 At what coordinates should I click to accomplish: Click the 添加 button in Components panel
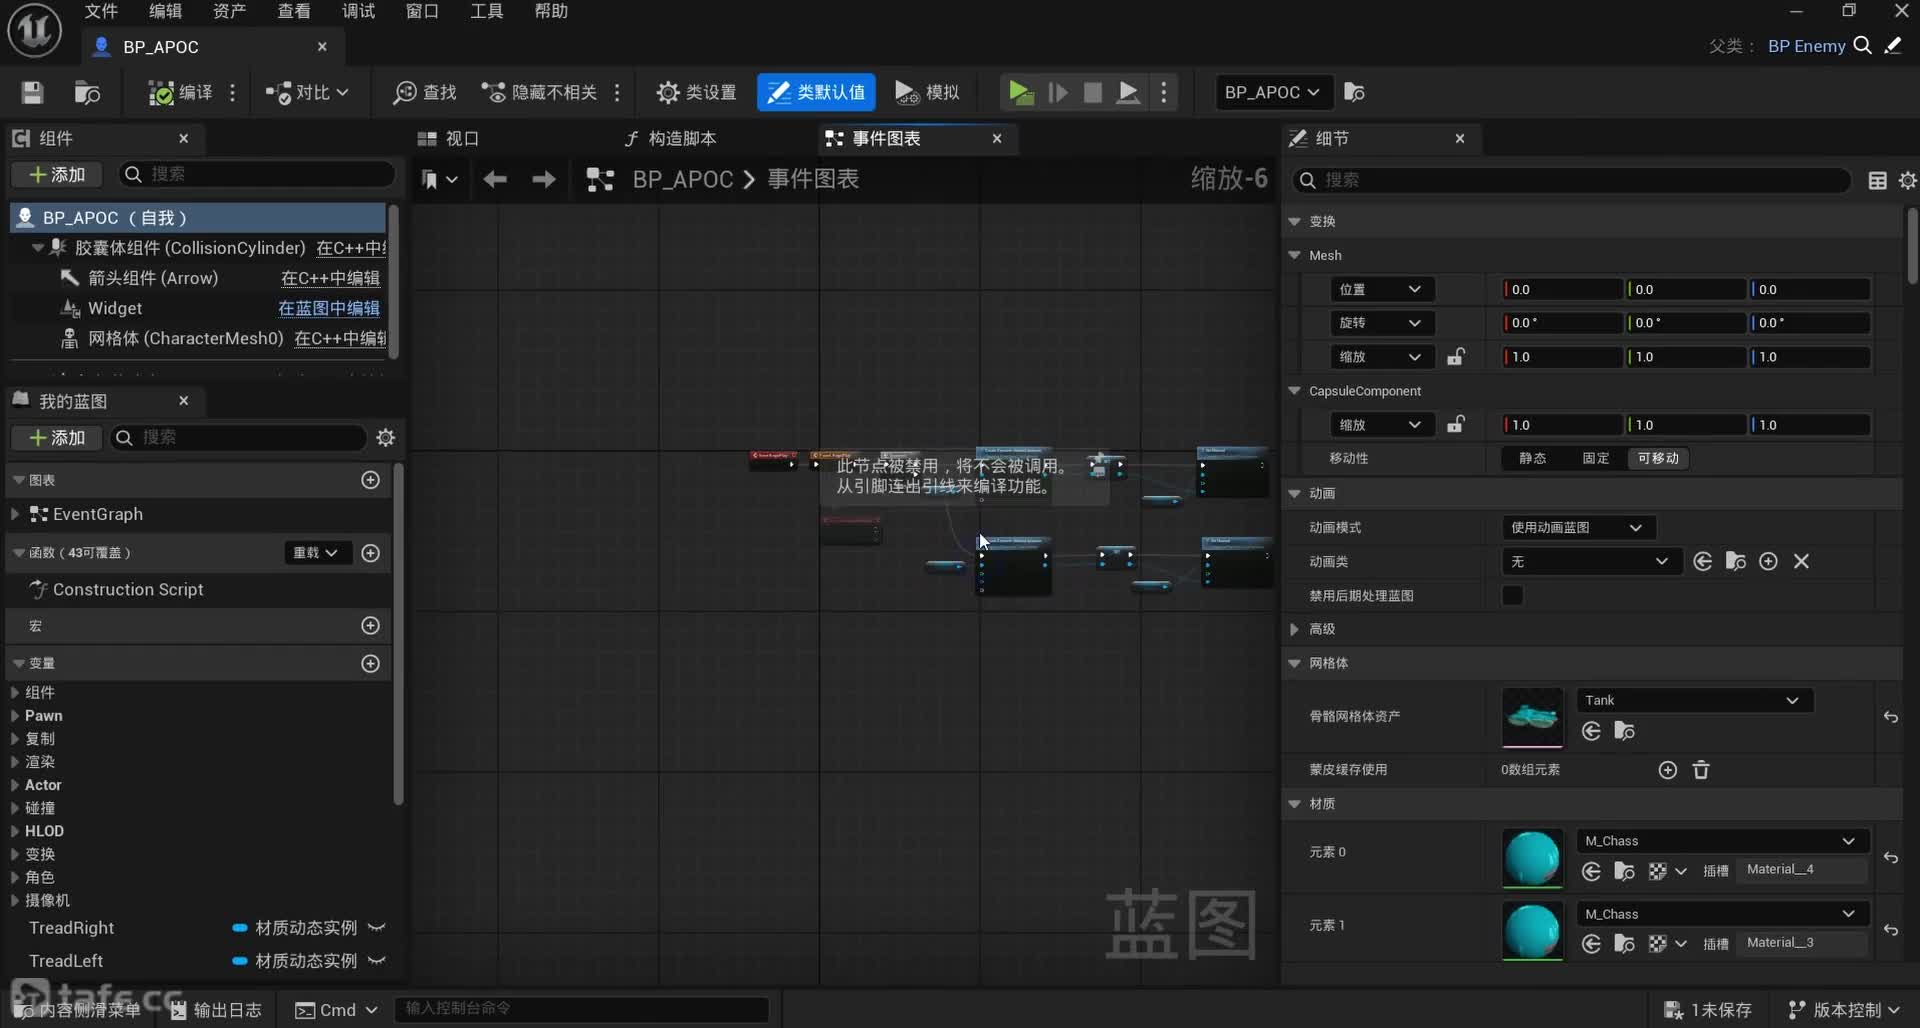point(57,175)
